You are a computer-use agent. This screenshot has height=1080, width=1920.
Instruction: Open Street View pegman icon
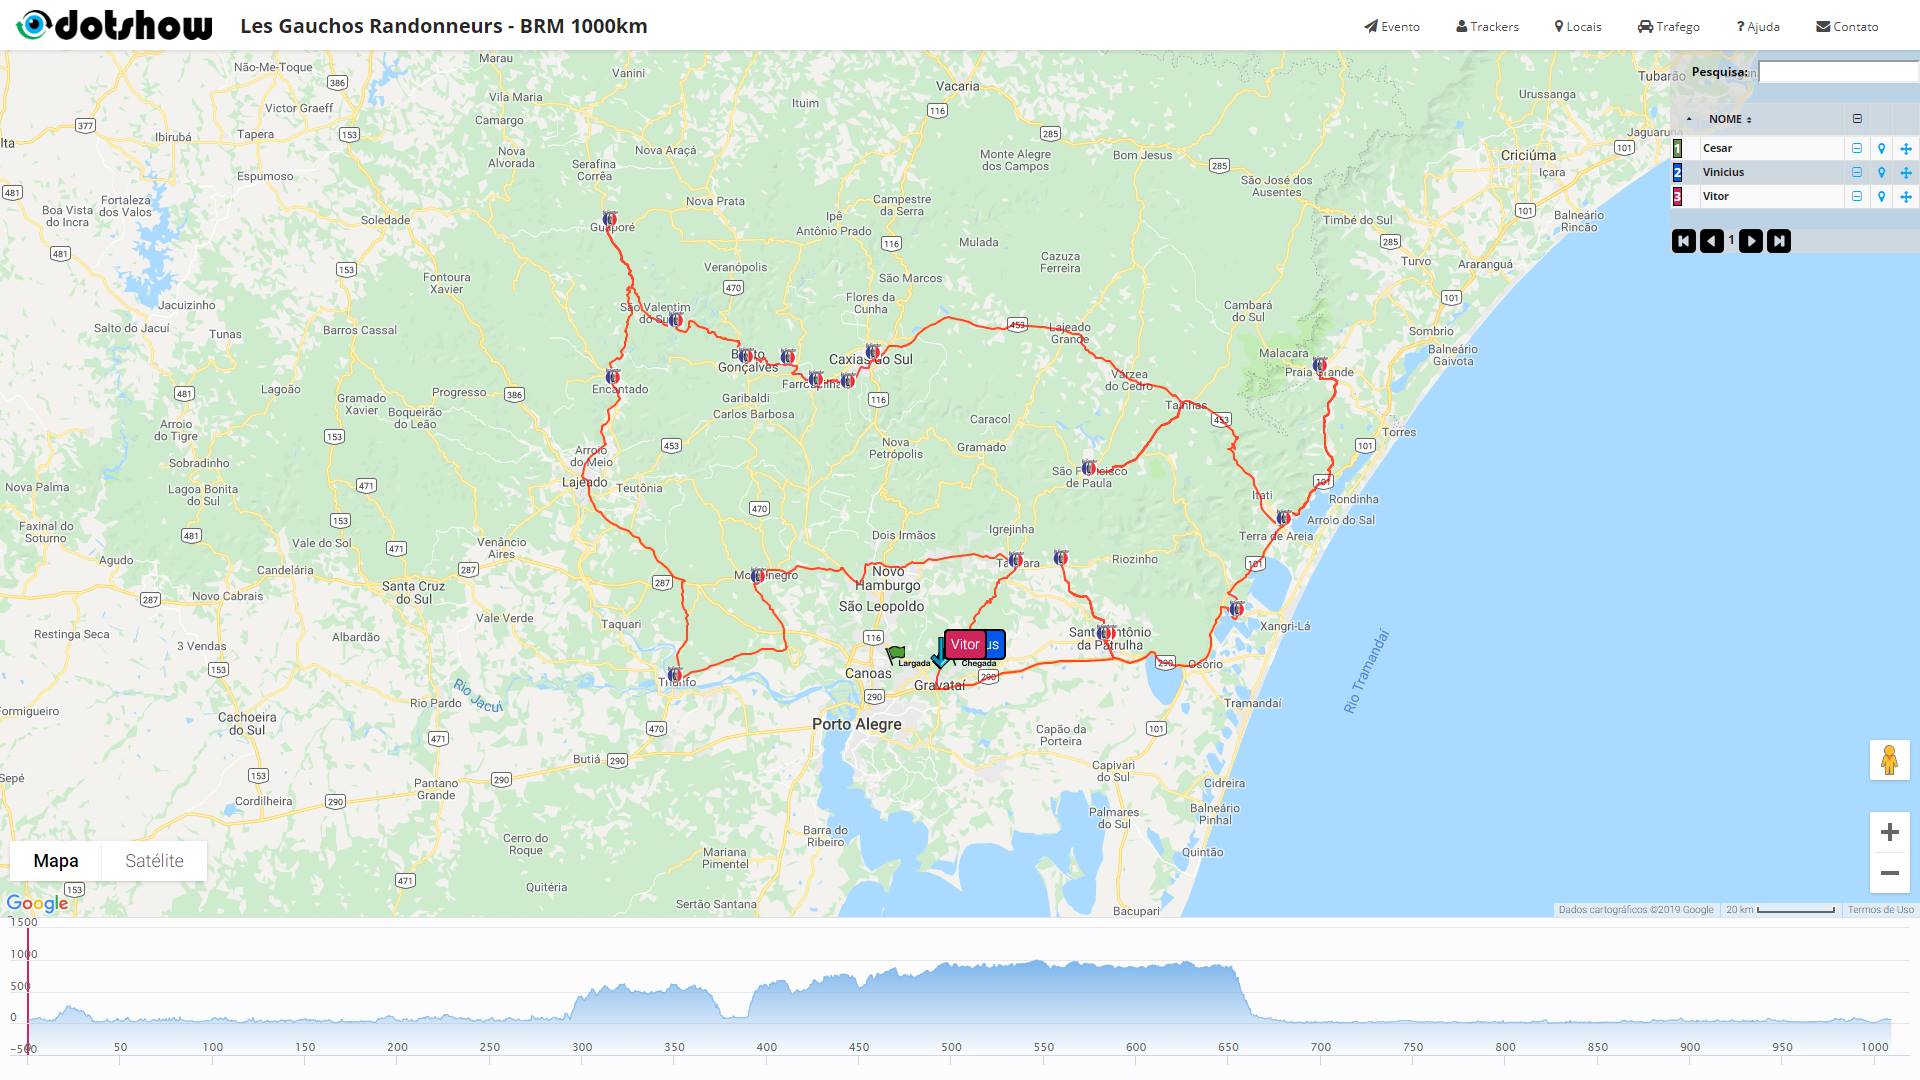1889,760
